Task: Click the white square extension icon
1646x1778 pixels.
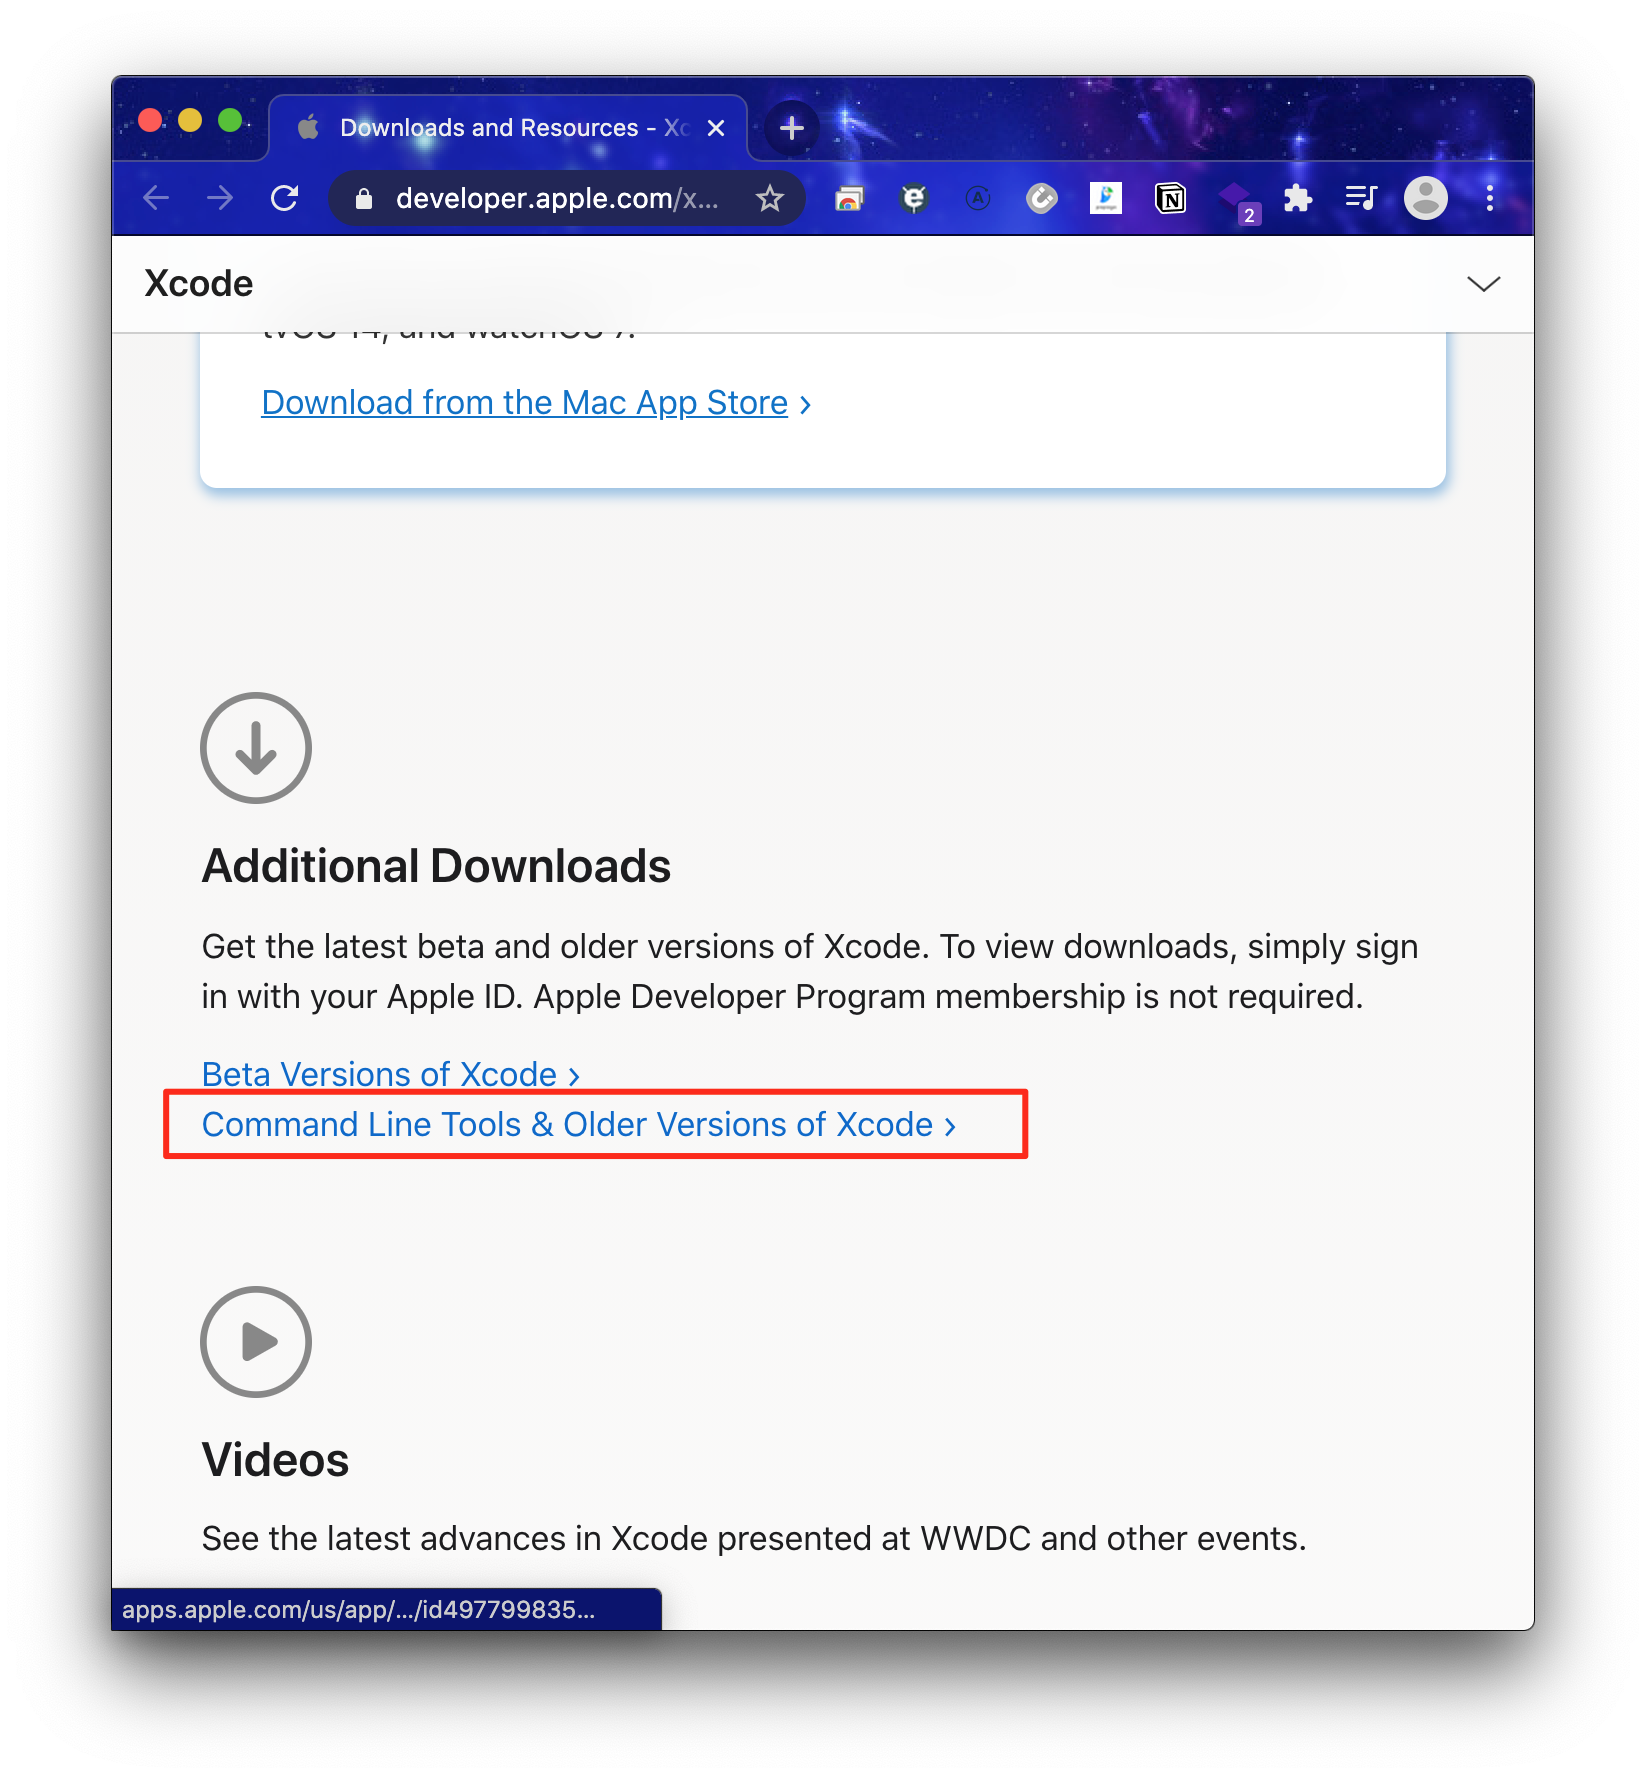Action: pyautogui.click(x=1106, y=198)
